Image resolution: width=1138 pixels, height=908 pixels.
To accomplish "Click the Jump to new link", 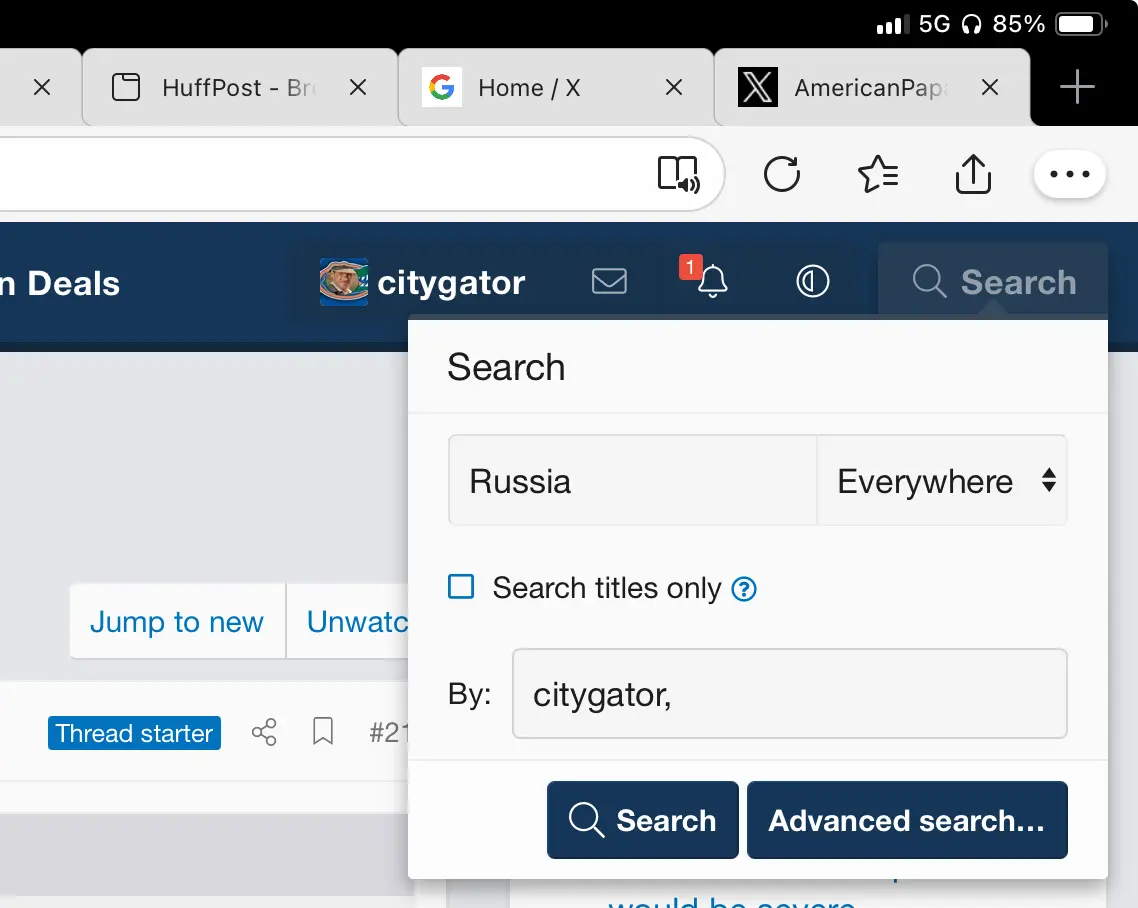I will (177, 622).
